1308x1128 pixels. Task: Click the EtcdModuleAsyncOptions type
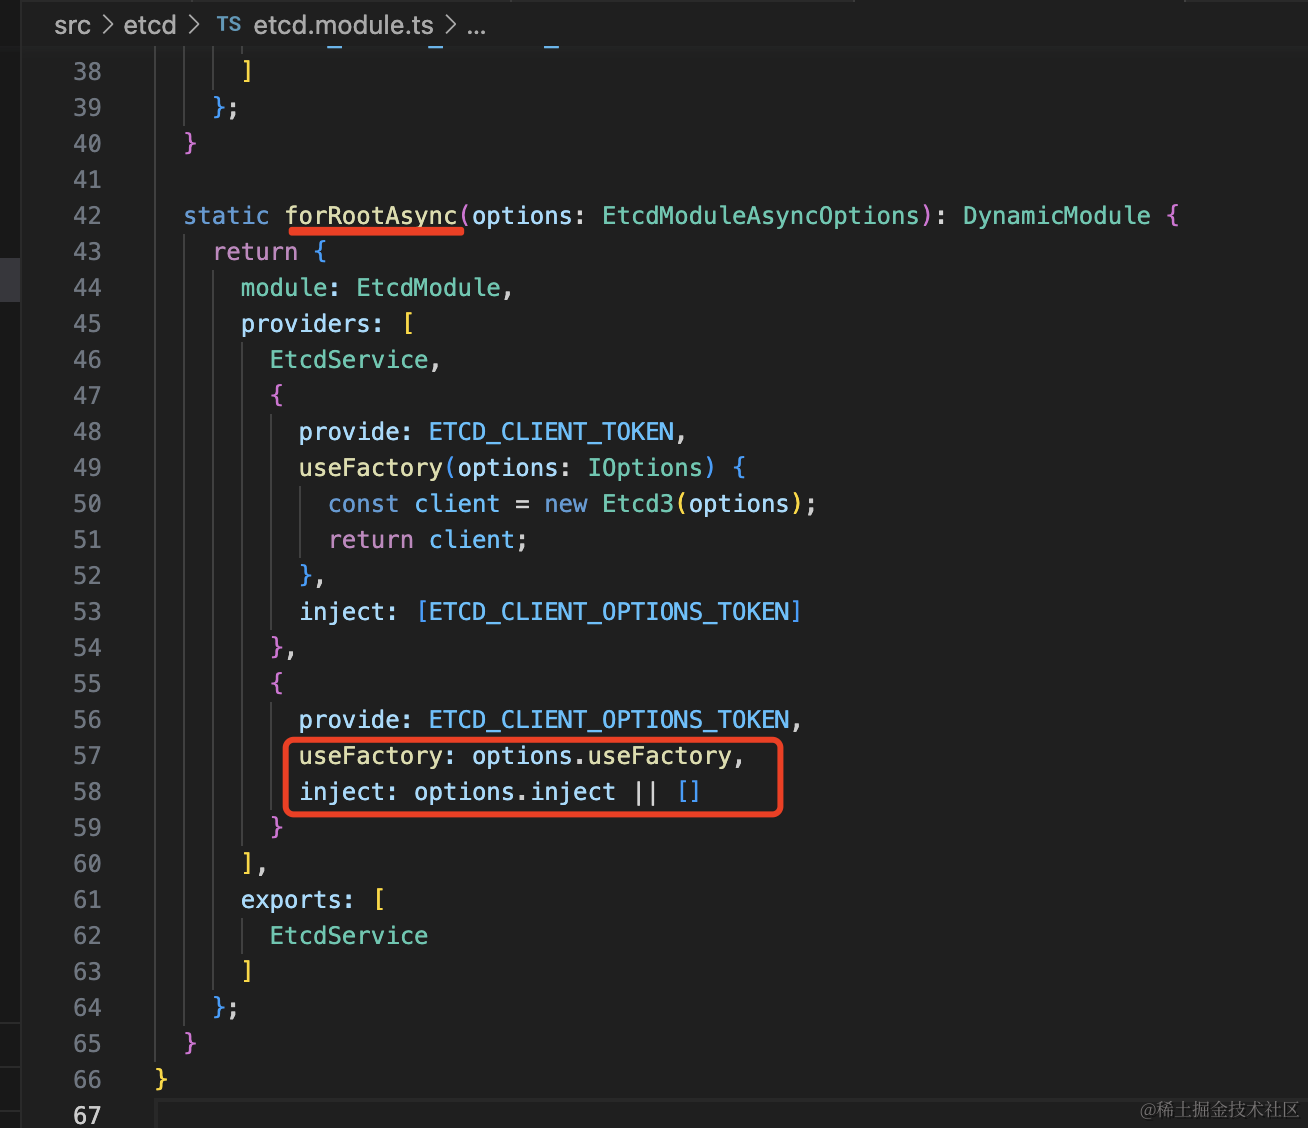point(760,216)
